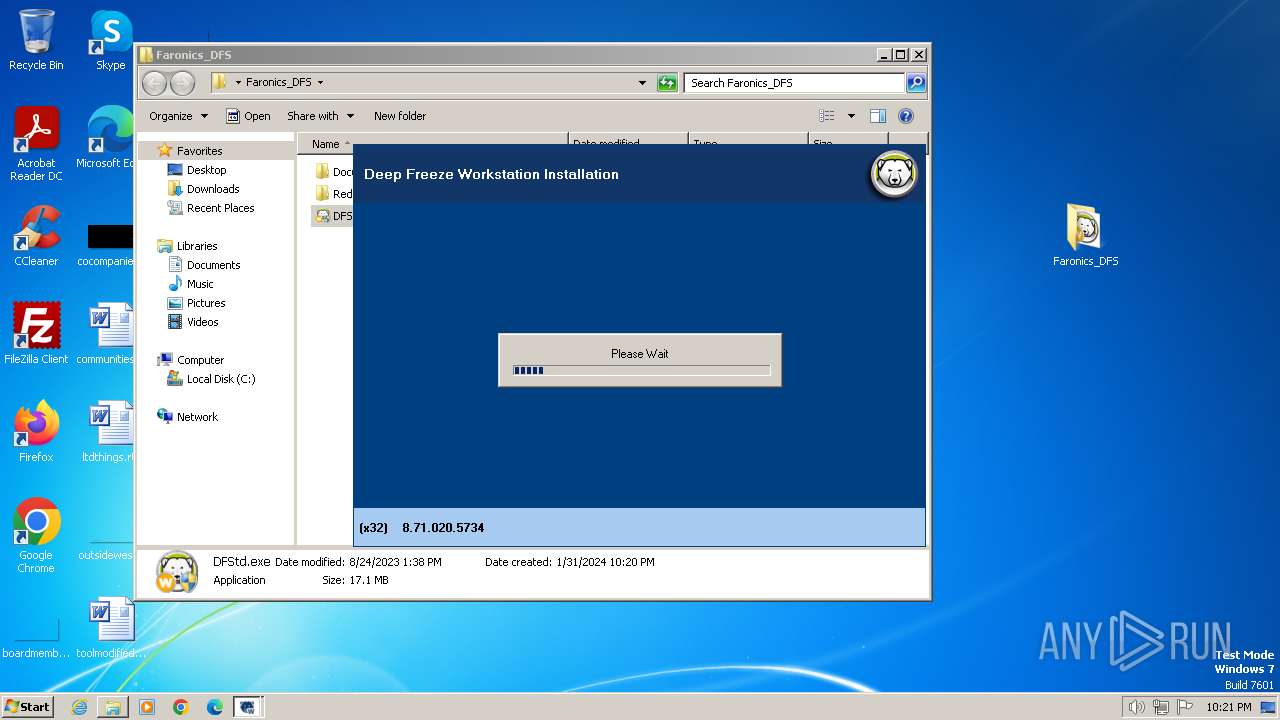Open the Google Chrome desktop shortcut

[x=36, y=536]
